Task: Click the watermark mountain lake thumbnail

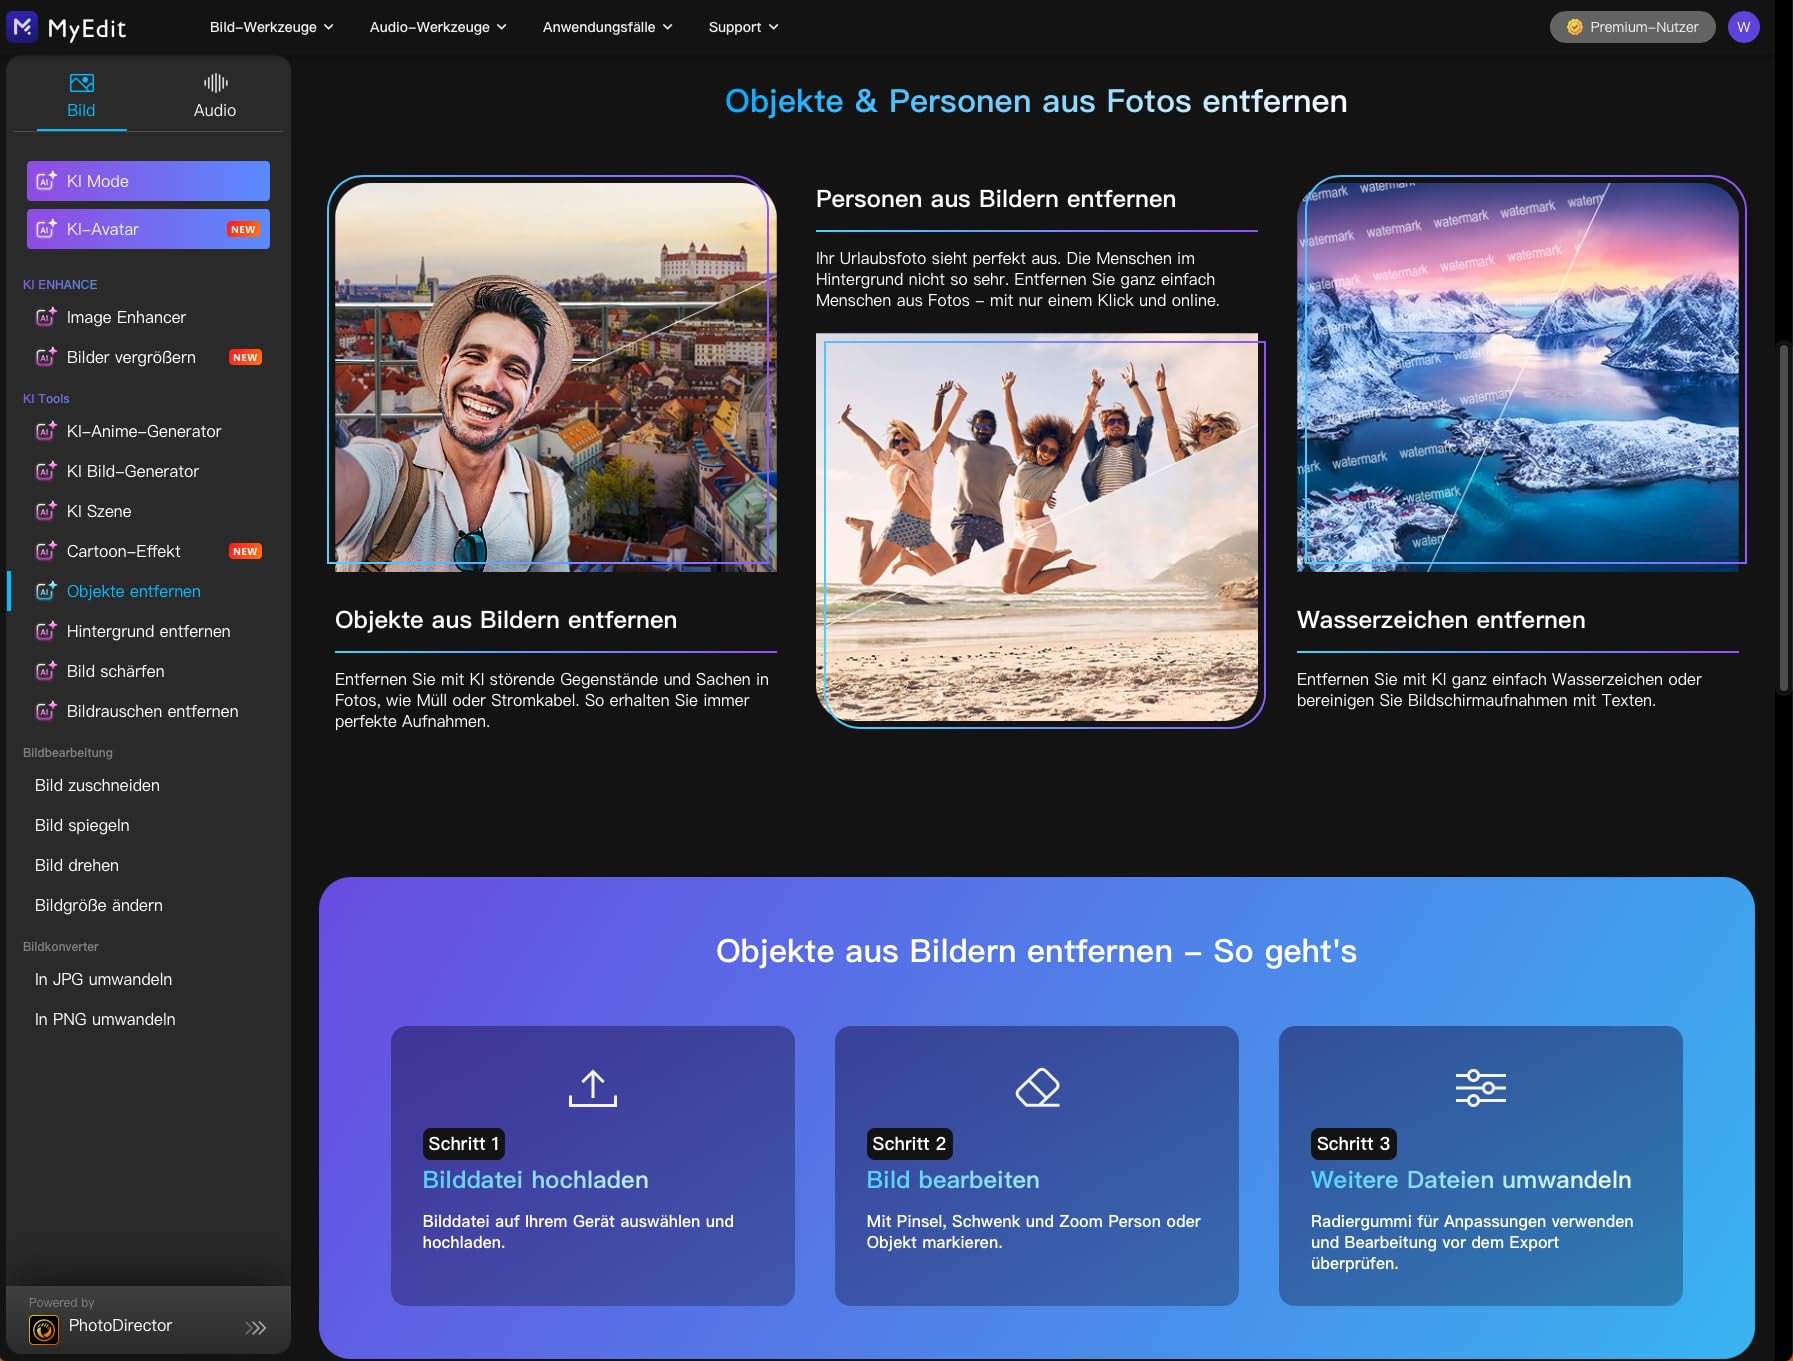Action: click(x=1518, y=376)
